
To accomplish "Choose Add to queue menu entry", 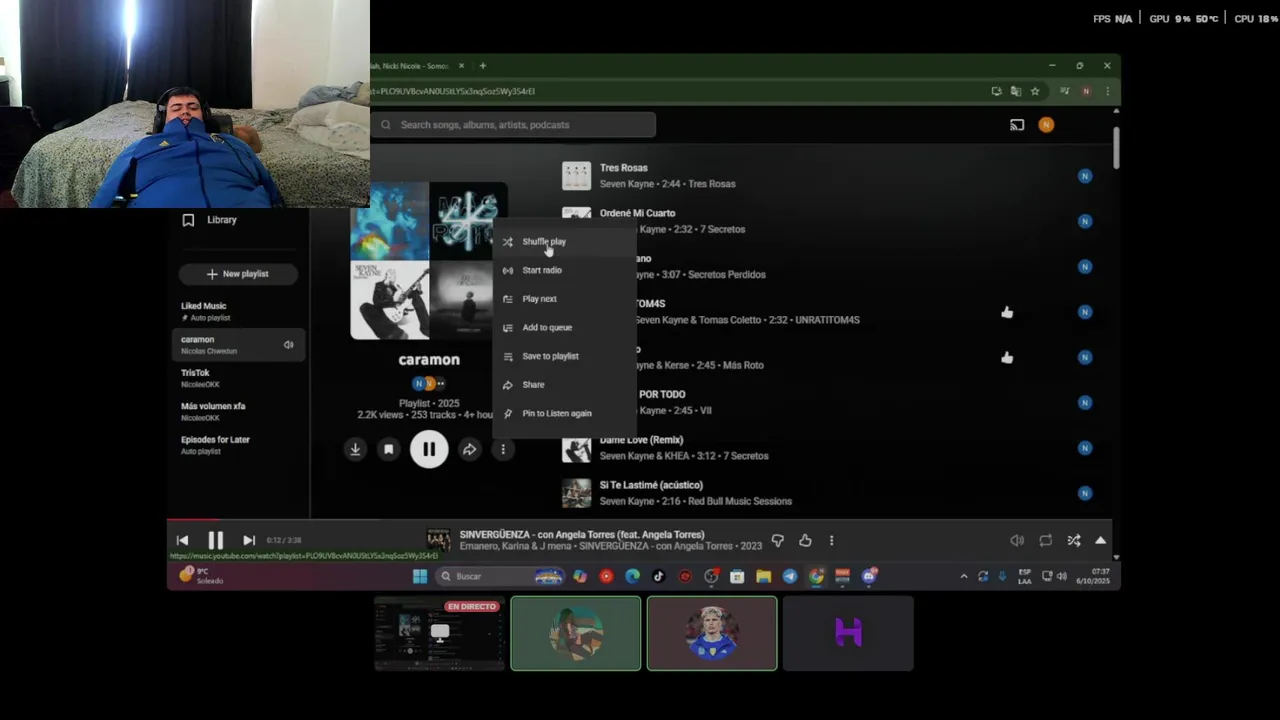I will (x=564, y=327).
